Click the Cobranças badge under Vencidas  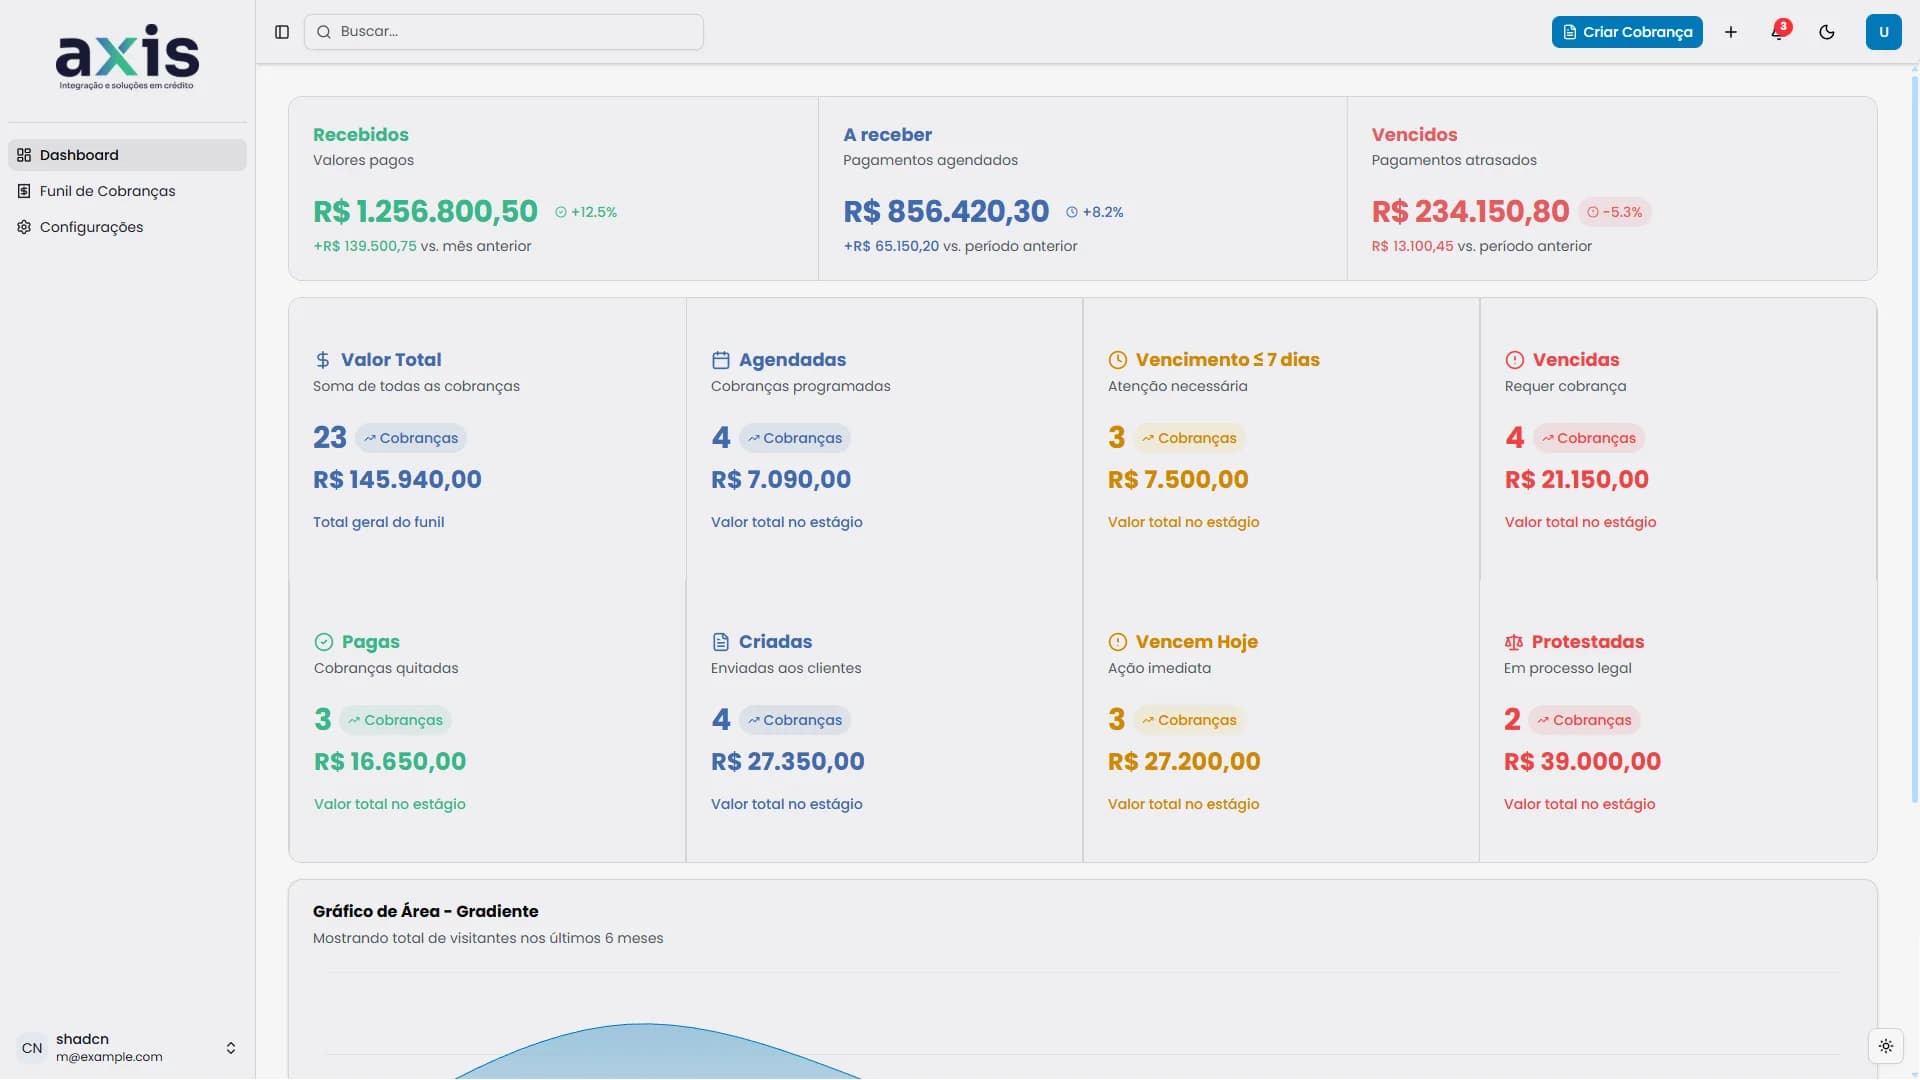1588,438
